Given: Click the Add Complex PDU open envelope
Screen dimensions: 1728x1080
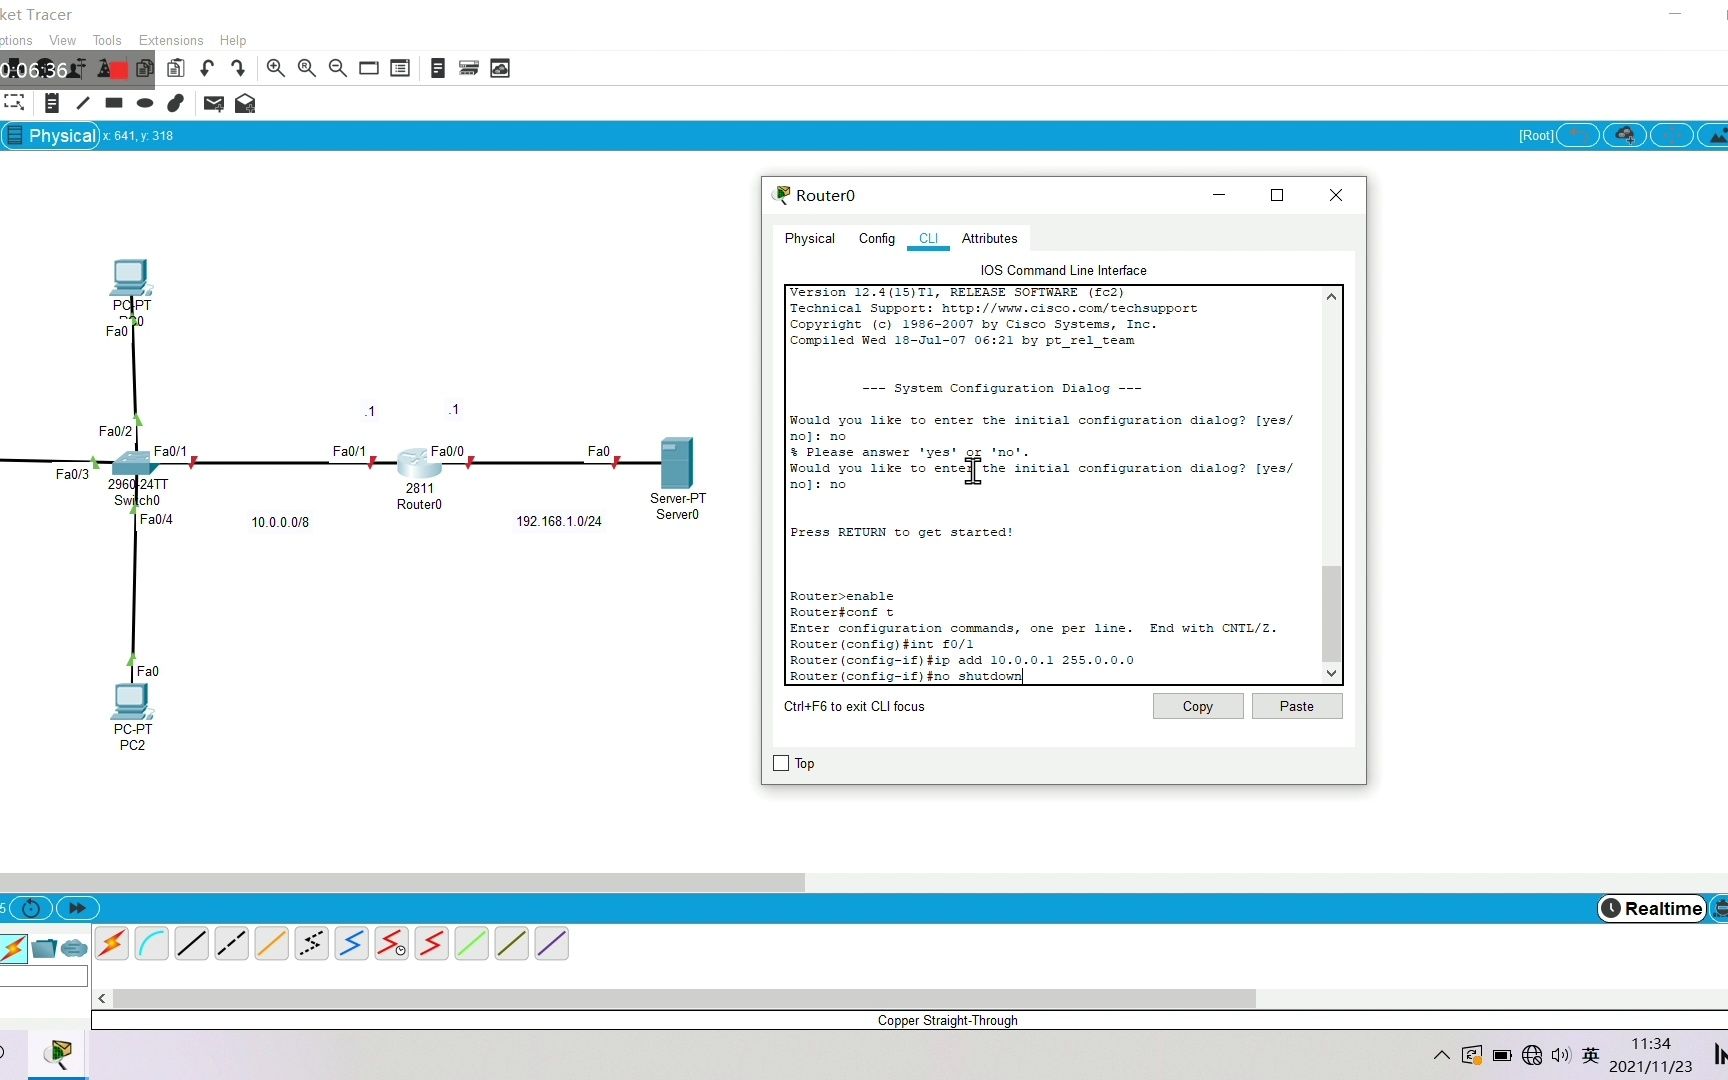Looking at the screenshot, I should [245, 103].
